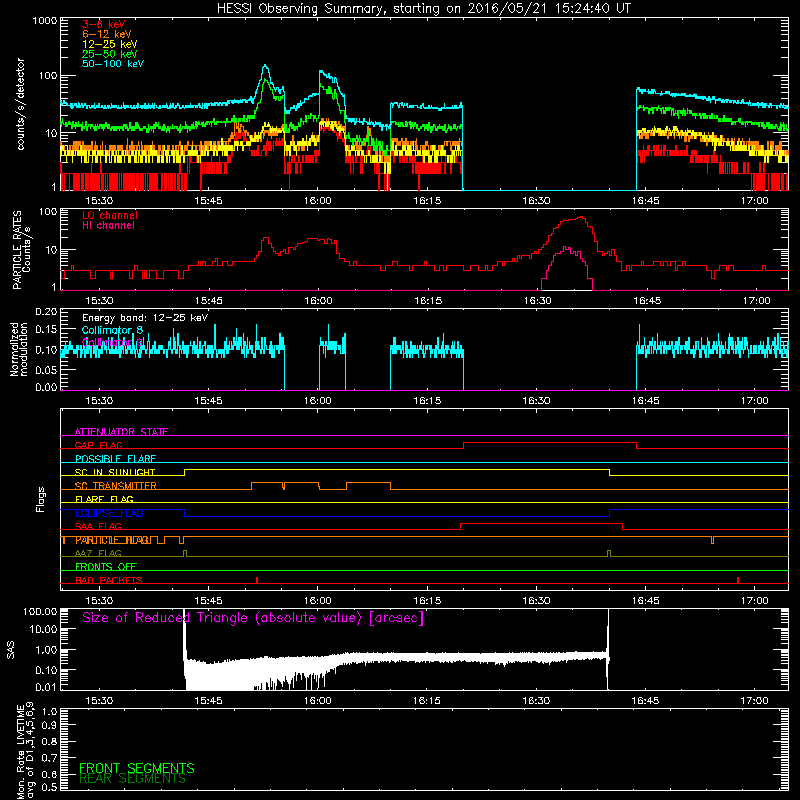Click the 50-100 keV peak near 15:53
Screen dimensions: 800x800
(x=265, y=67)
